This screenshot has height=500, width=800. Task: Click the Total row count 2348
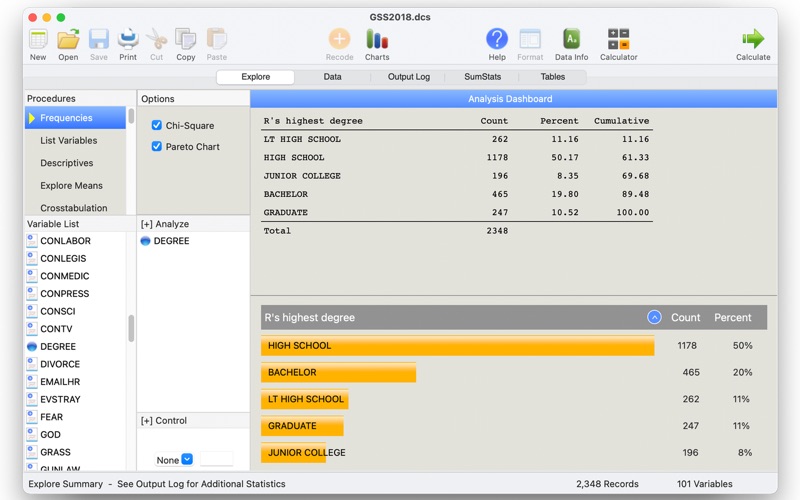[x=497, y=231]
